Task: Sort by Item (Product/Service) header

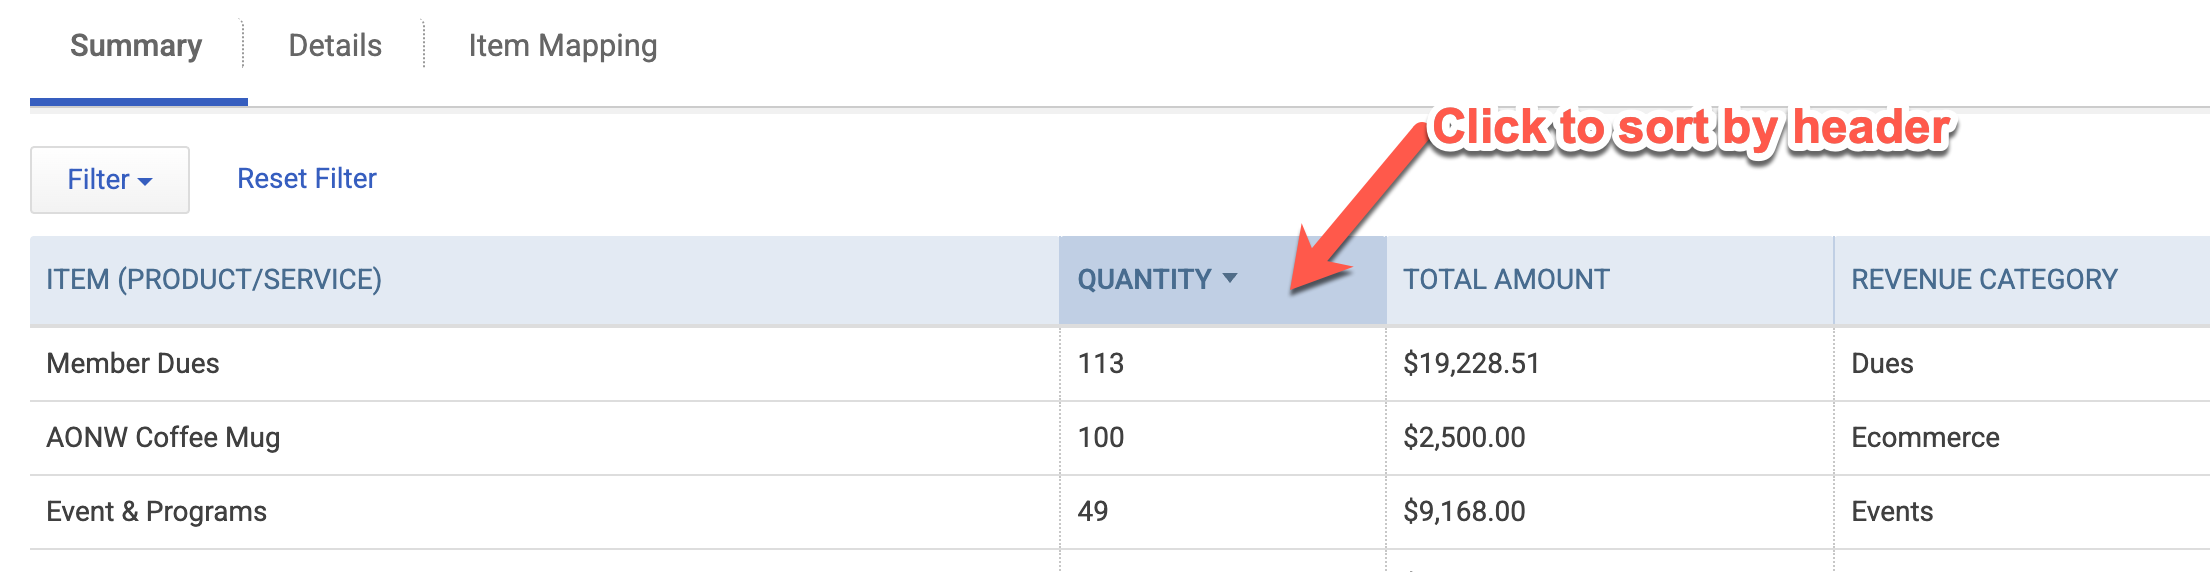Action: tap(214, 280)
